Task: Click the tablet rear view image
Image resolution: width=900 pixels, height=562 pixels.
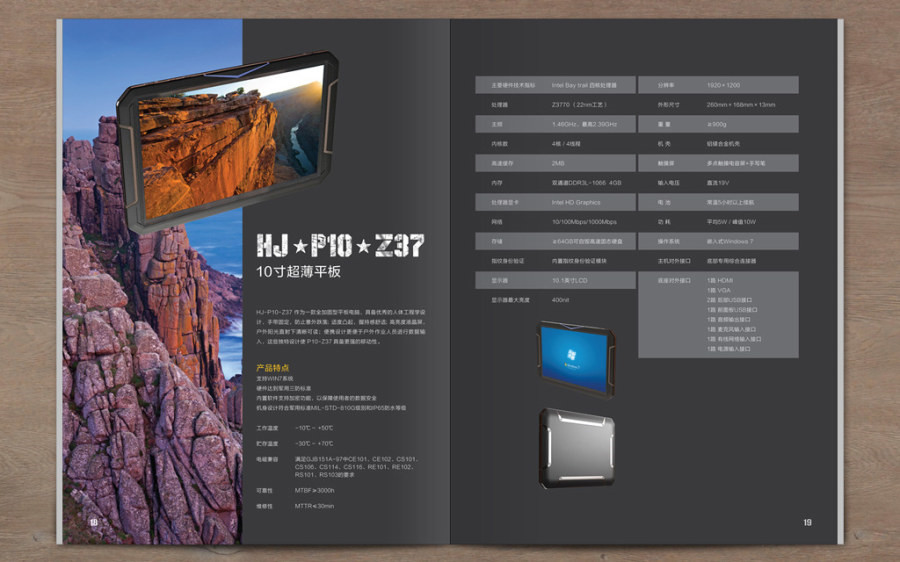Action: (576, 448)
